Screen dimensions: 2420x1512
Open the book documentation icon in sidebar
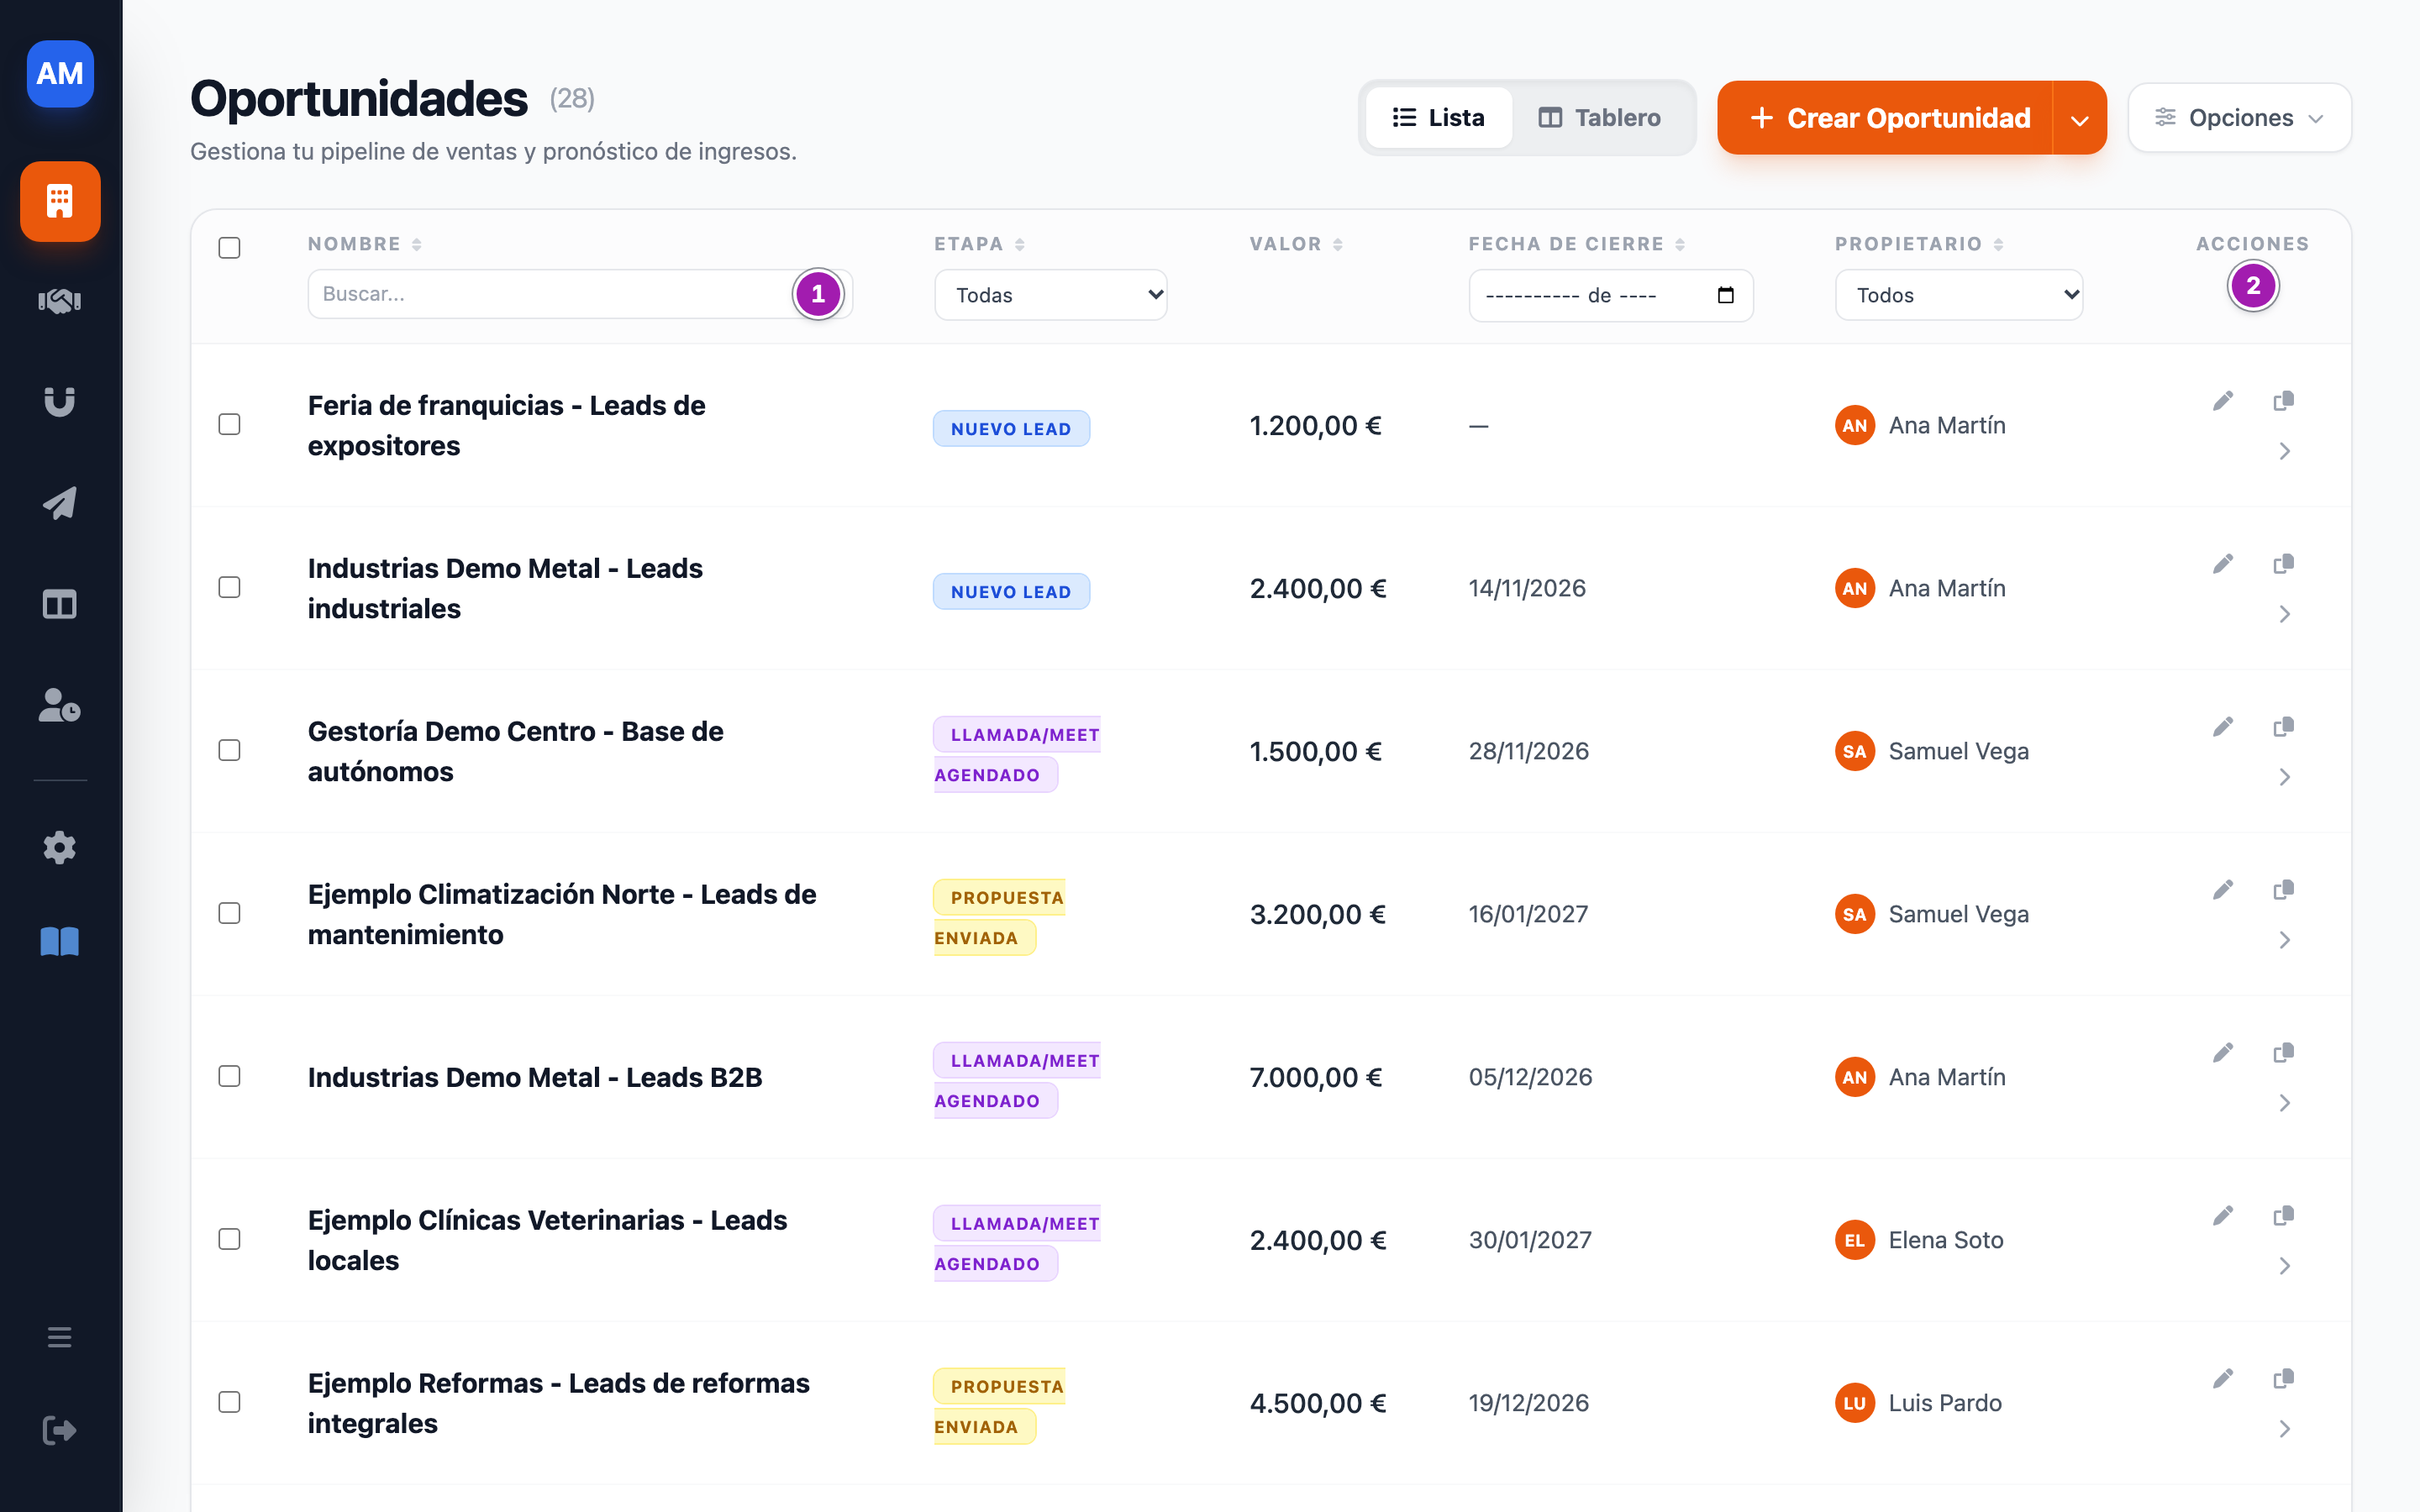[x=60, y=941]
